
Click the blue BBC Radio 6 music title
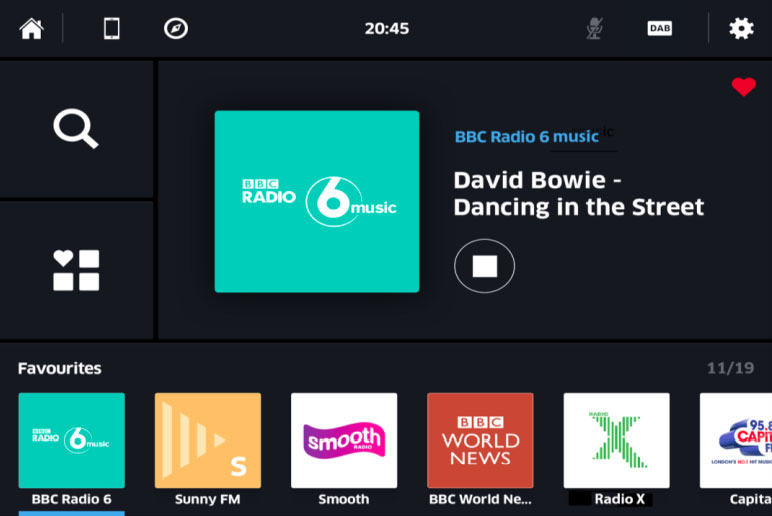pyautogui.click(x=526, y=136)
